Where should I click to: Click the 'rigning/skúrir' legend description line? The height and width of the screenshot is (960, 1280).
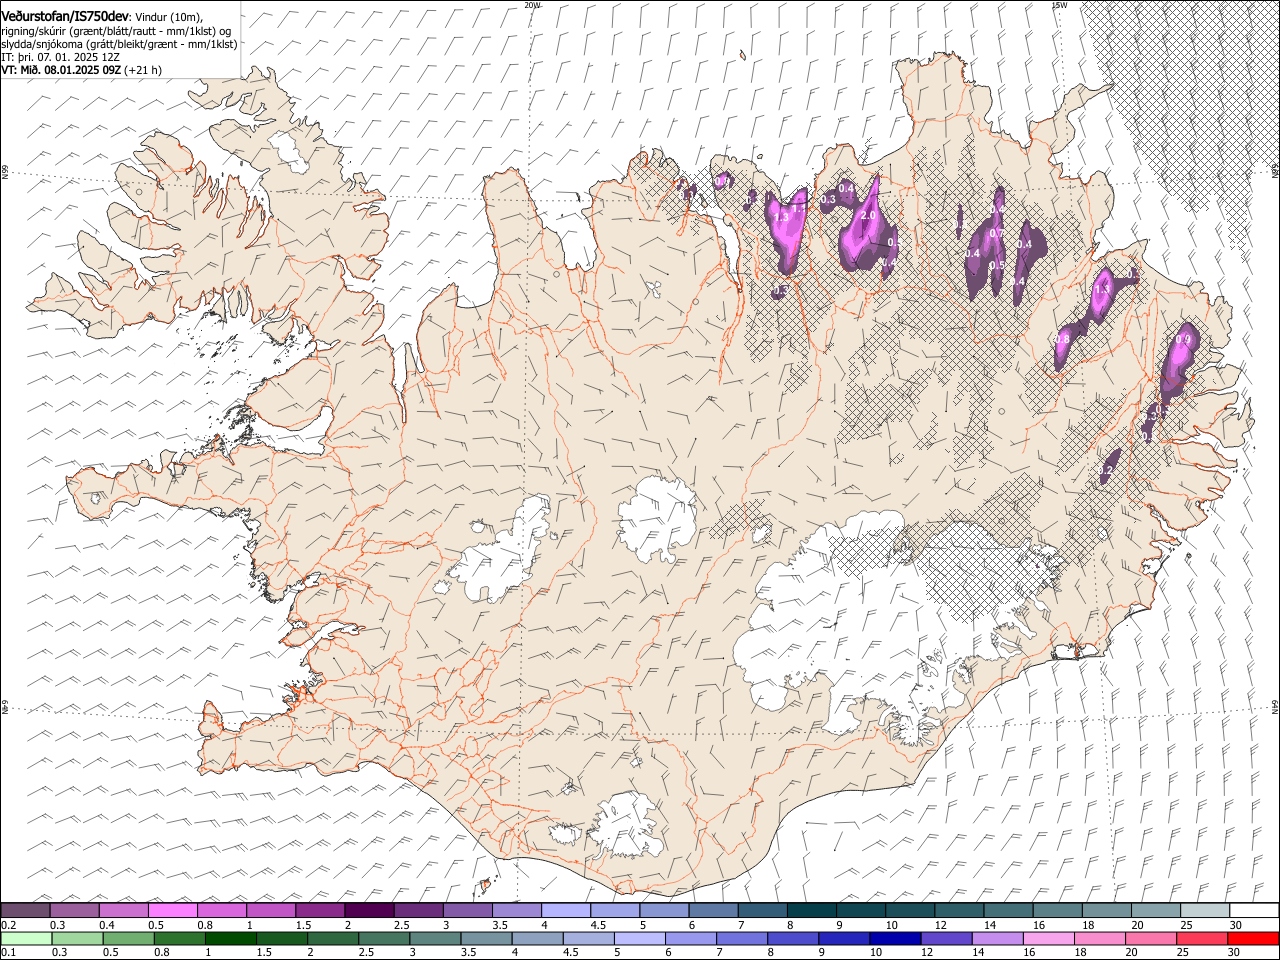116,31
